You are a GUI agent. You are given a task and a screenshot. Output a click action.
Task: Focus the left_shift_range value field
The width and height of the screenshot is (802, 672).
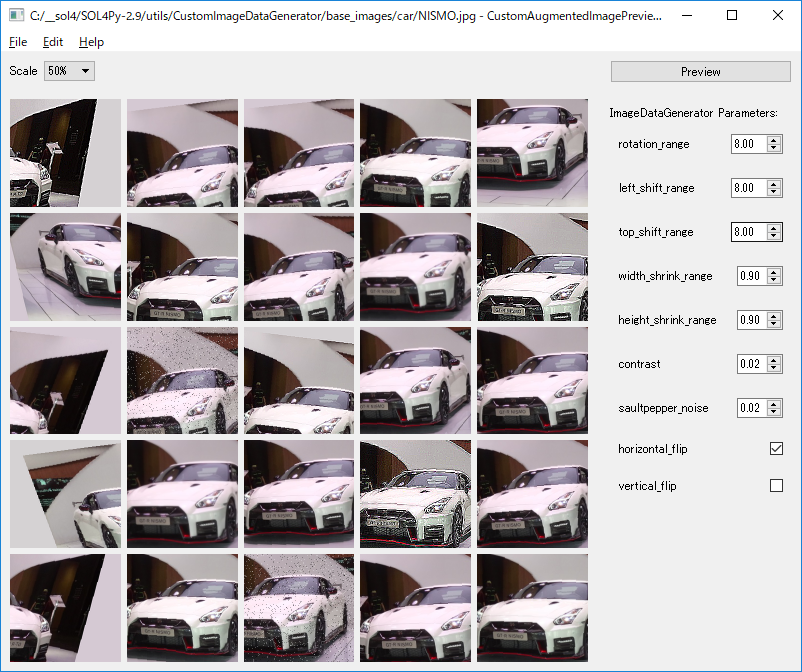(749, 188)
